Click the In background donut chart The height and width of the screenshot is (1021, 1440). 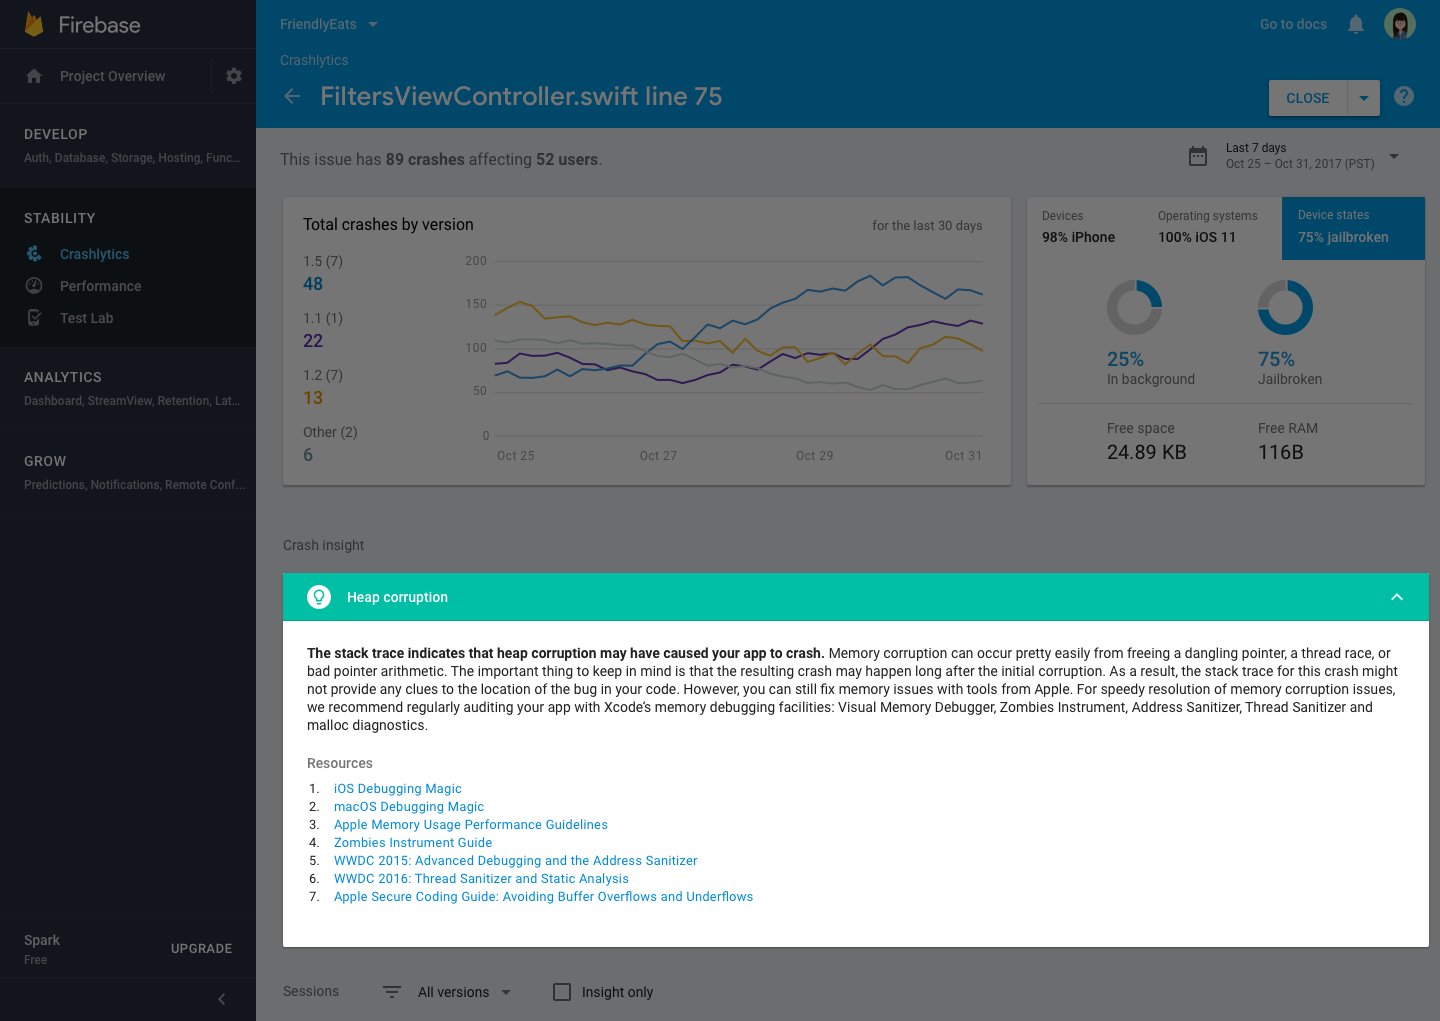1134,307
